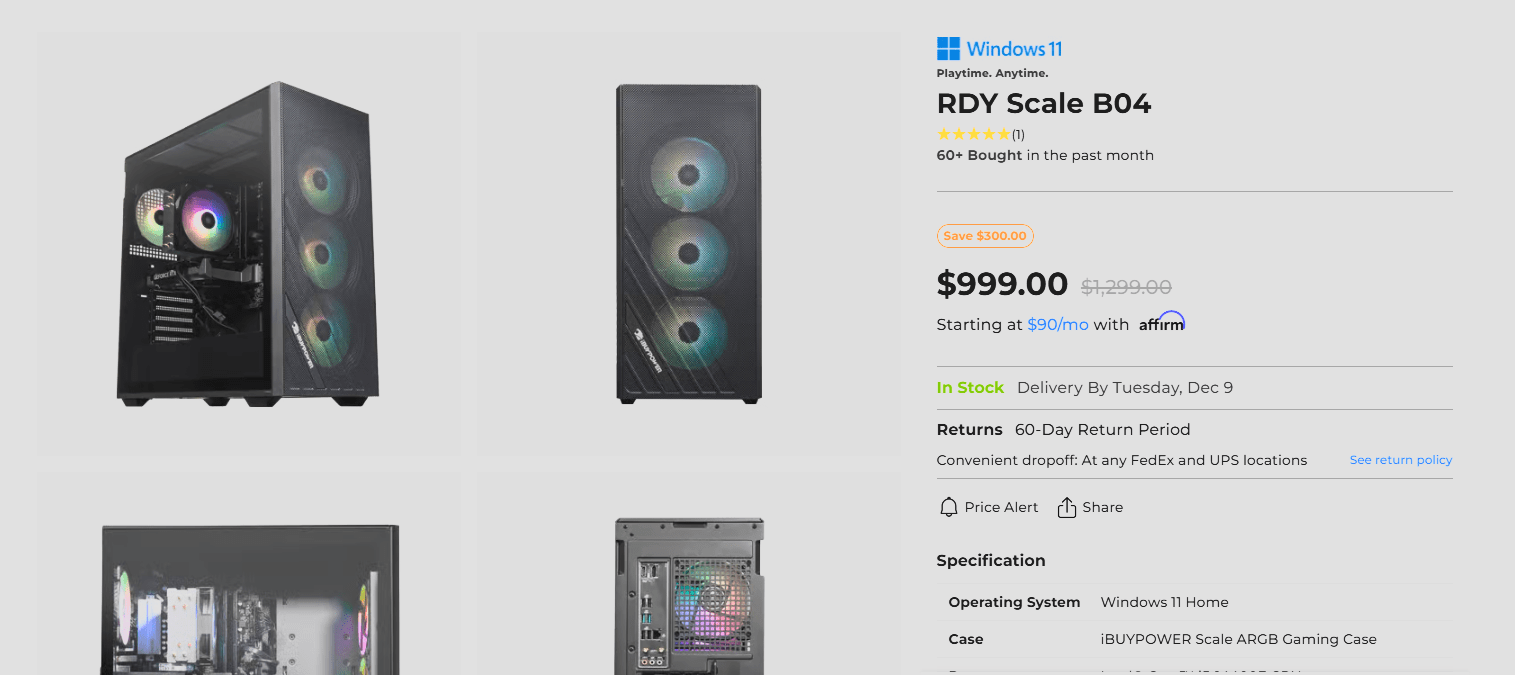Click the Share arrow icon
This screenshot has height=675, width=1515.
pyautogui.click(x=1067, y=507)
